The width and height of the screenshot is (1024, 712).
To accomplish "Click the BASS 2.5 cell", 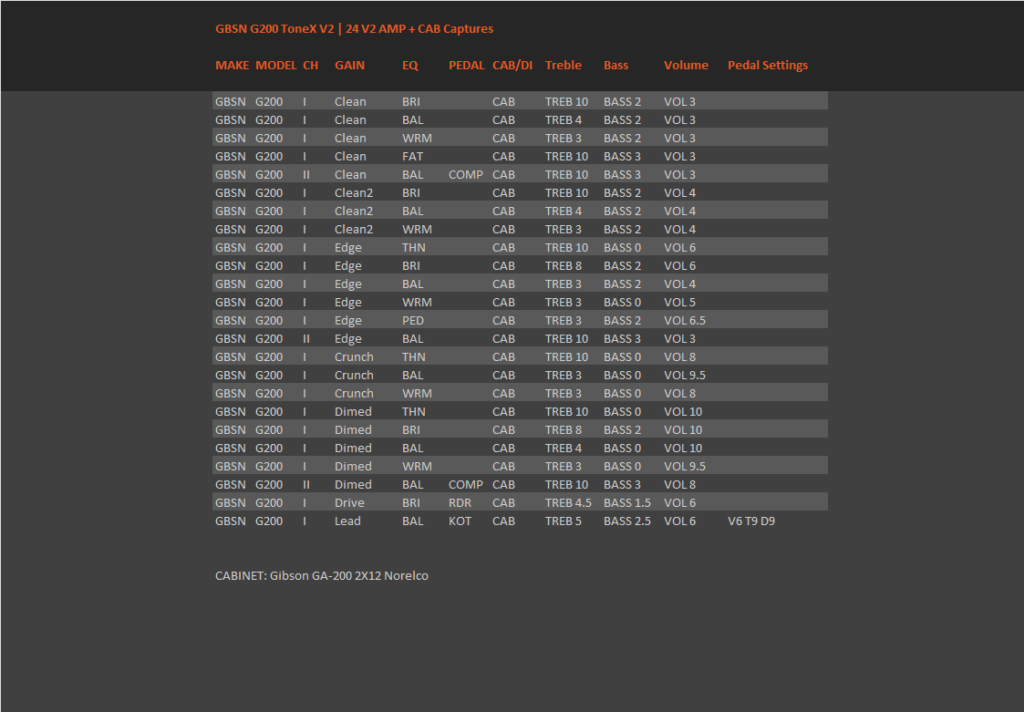I will 627,521.
